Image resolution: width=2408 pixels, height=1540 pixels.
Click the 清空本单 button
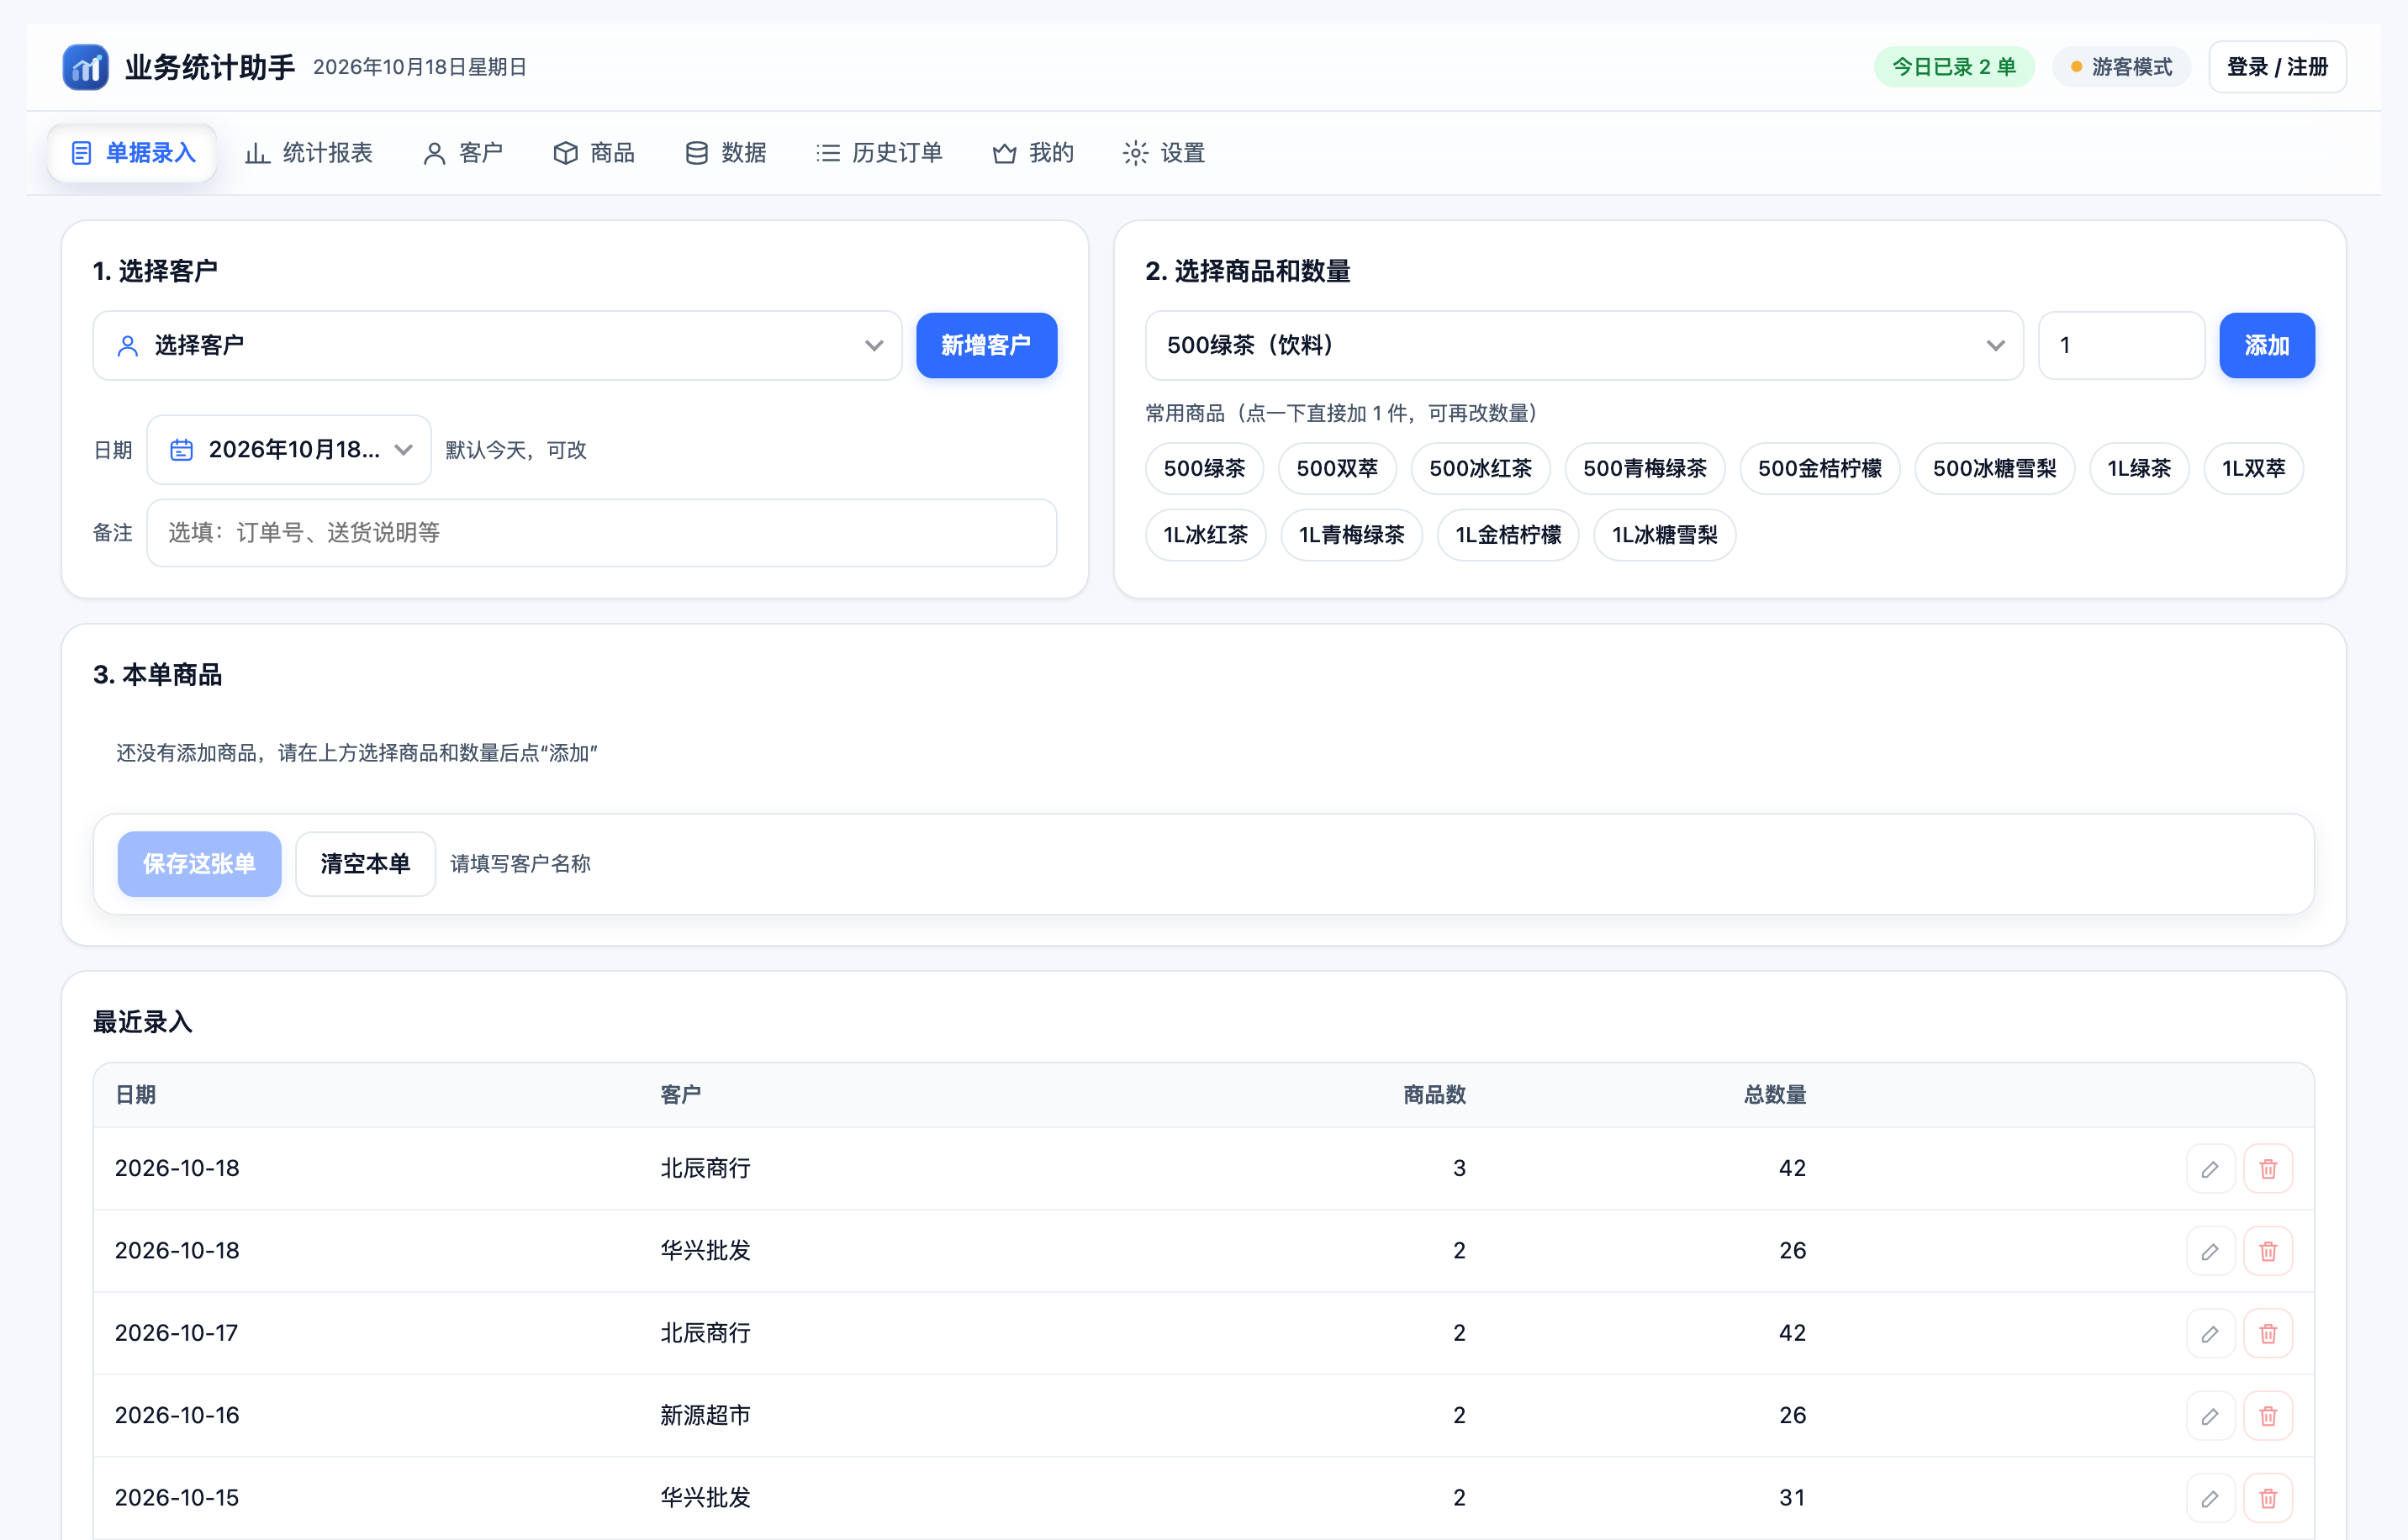coord(365,864)
